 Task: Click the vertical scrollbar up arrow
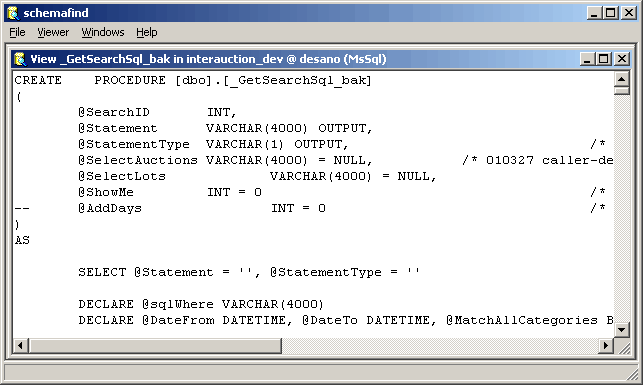(622, 79)
